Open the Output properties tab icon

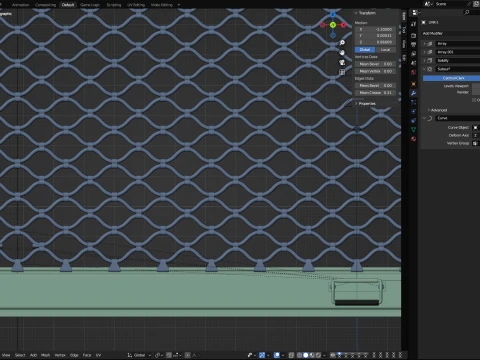[x=414, y=45]
